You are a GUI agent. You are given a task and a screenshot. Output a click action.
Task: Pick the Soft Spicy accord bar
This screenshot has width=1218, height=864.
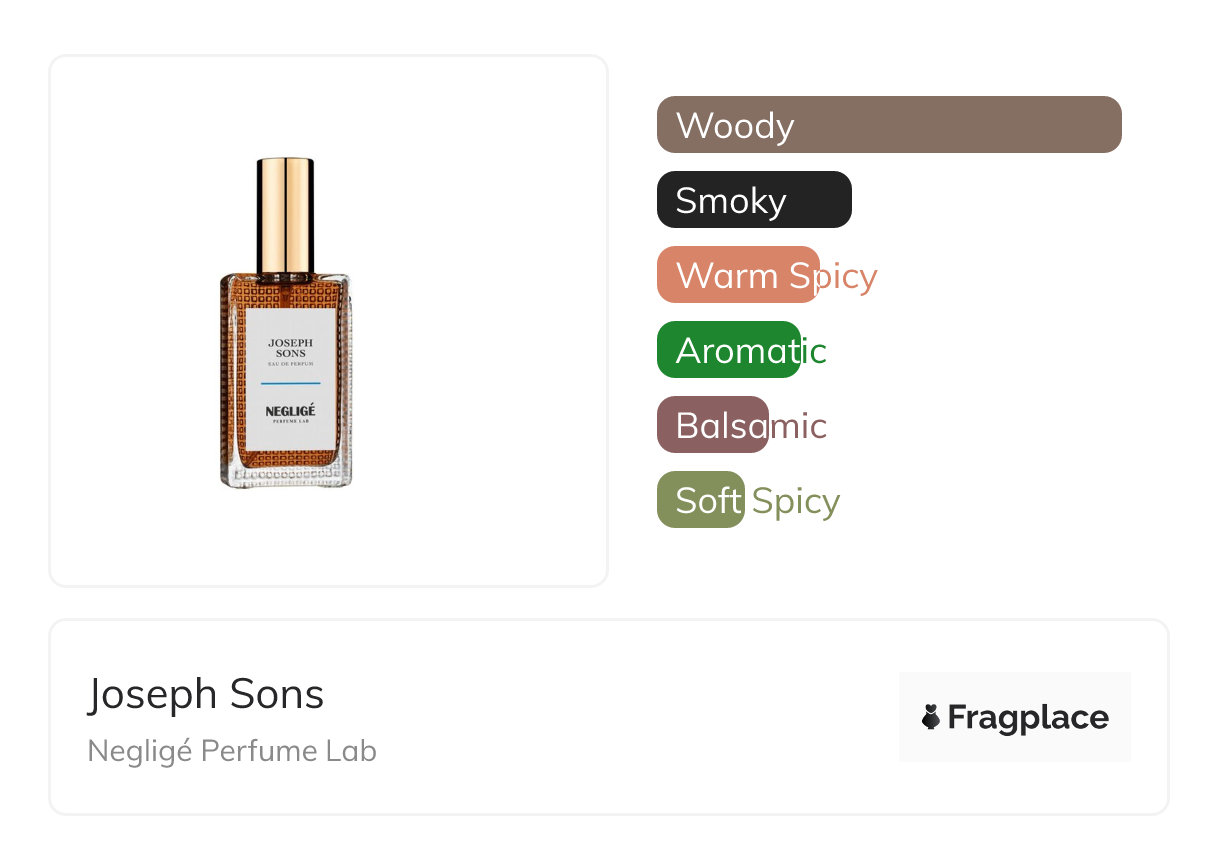[700, 500]
